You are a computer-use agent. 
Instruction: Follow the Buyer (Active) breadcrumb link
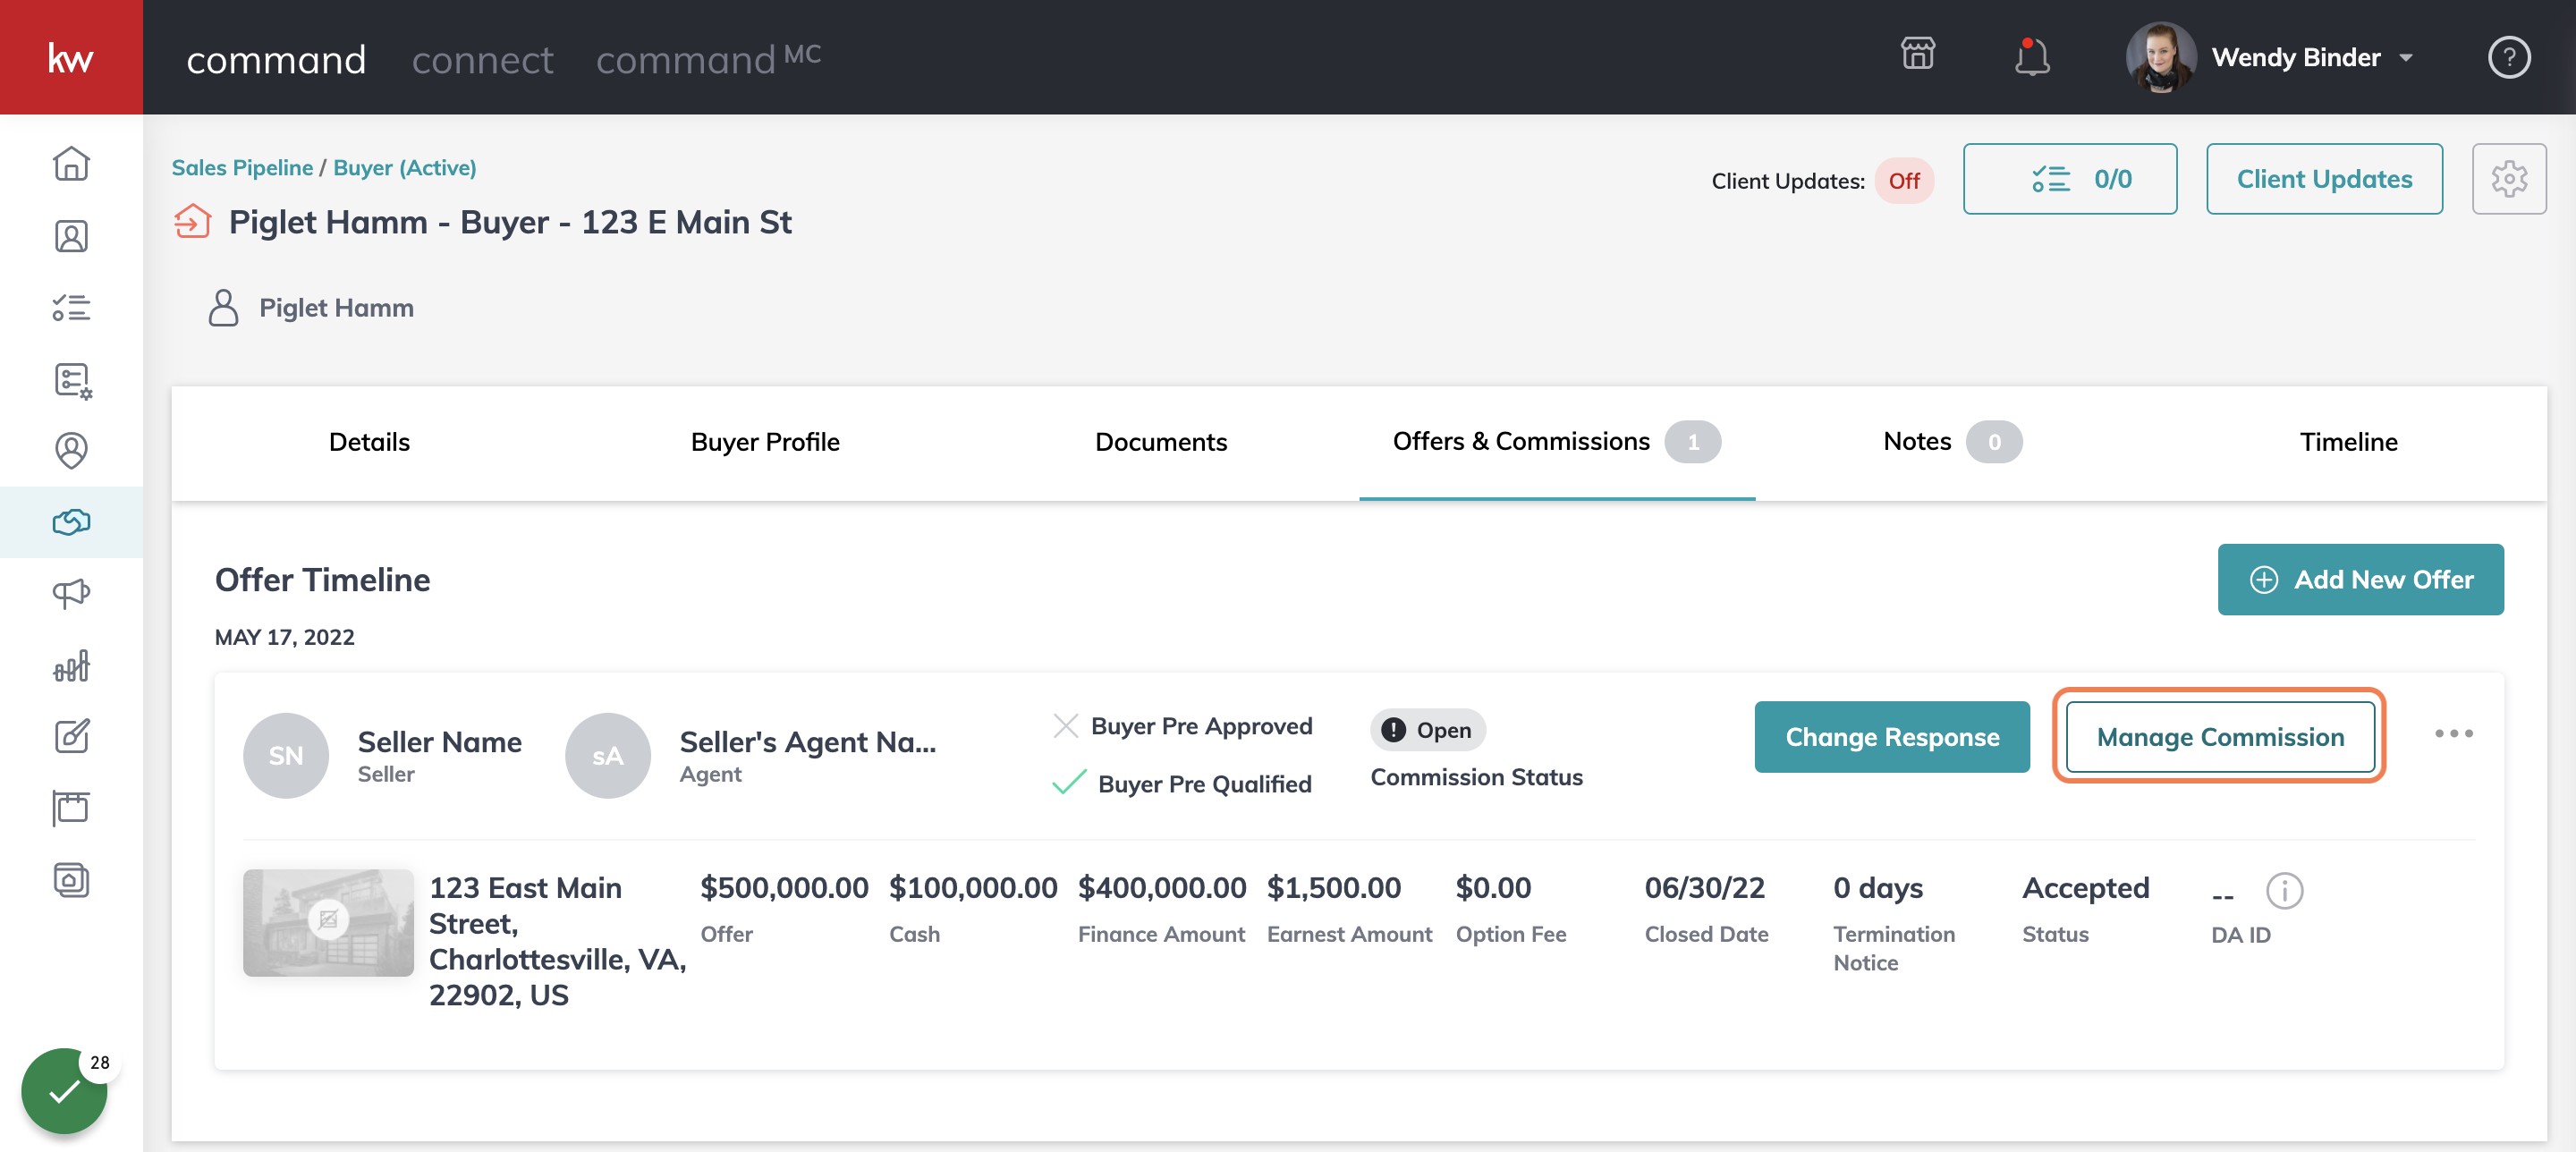tap(404, 167)
